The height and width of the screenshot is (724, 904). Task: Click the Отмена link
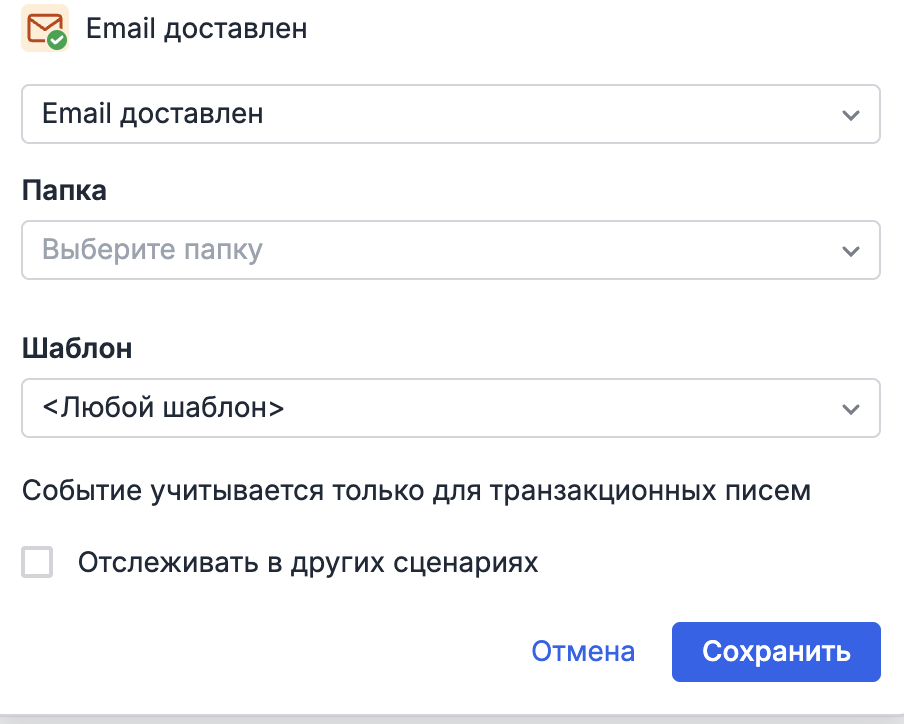(583, 651)
